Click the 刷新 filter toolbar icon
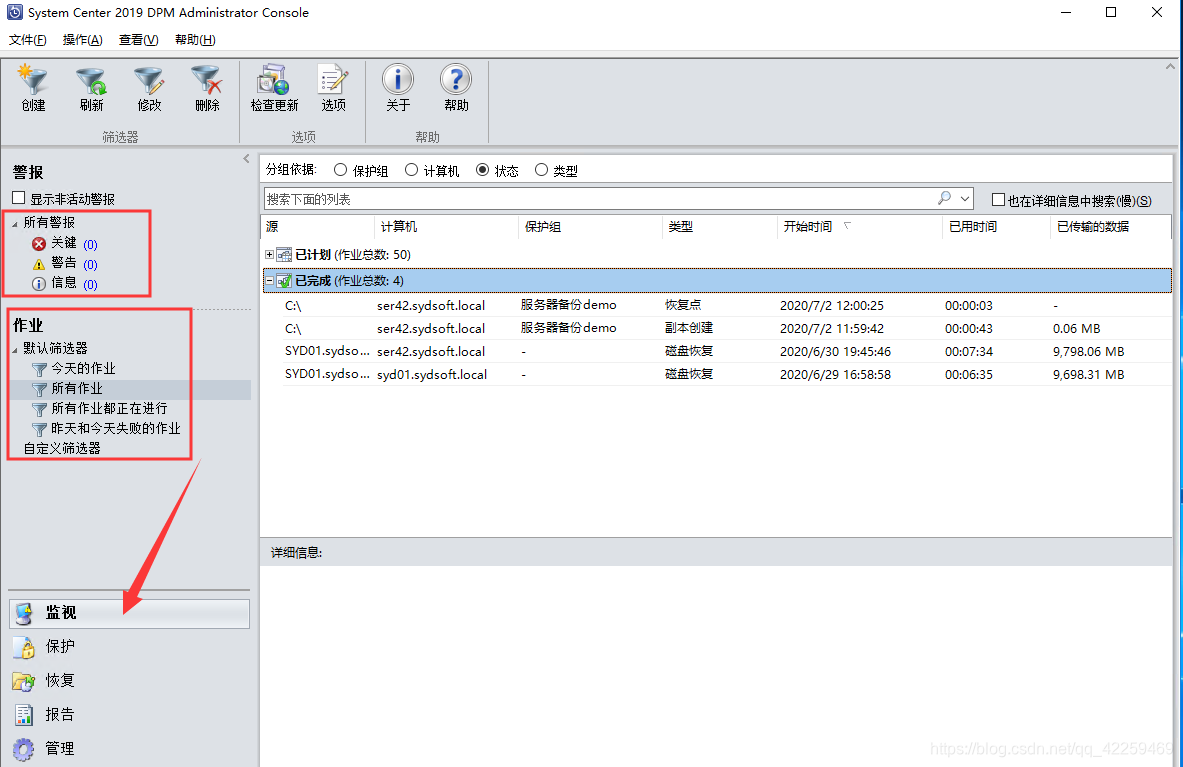The image size is (1183, 767). click(91, 81)
